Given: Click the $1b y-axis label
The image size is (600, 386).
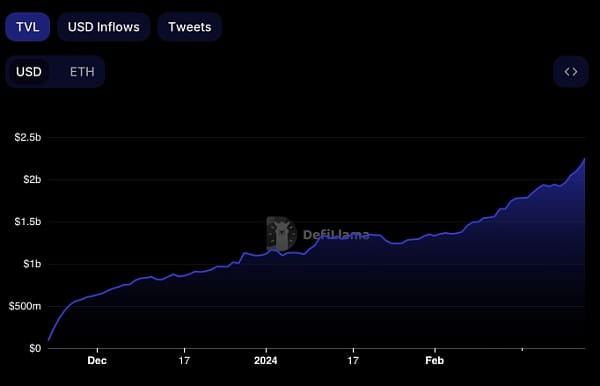Looking at the screenshot, I should click(x=32, y=264).
